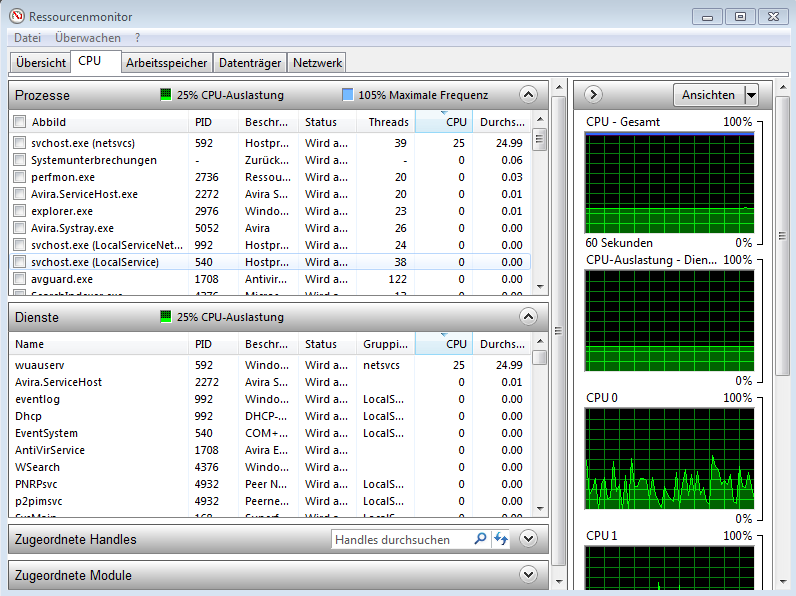Sort processes by PID column header
The height and width of the screenshot is (596, 796).
point(213,122)
